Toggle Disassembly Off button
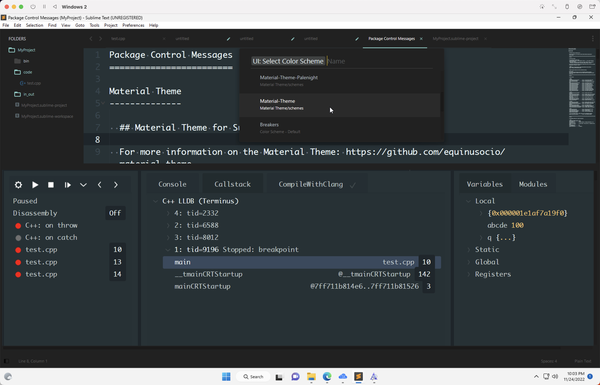Viewport: 600px width, 385px height. (115, 213)
